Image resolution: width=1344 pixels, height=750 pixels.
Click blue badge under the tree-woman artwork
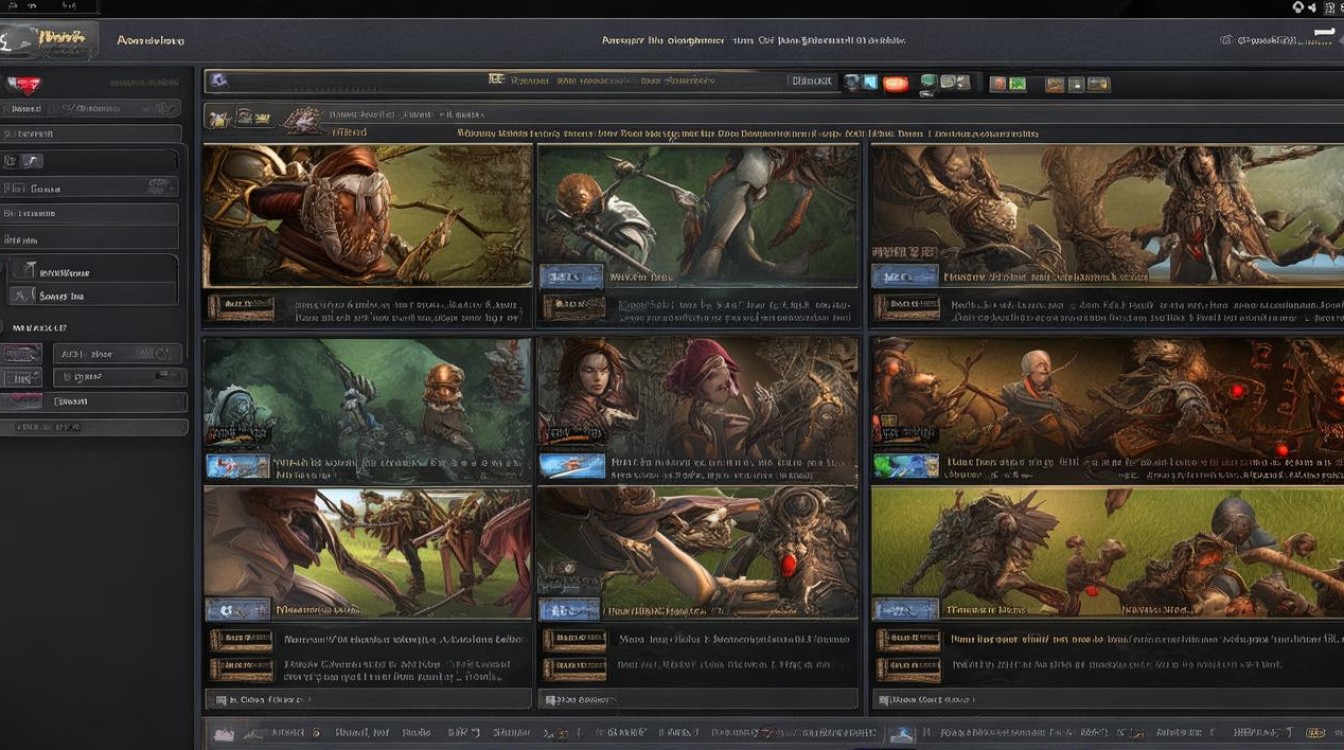pyautogui.click(x=904, y=276)
